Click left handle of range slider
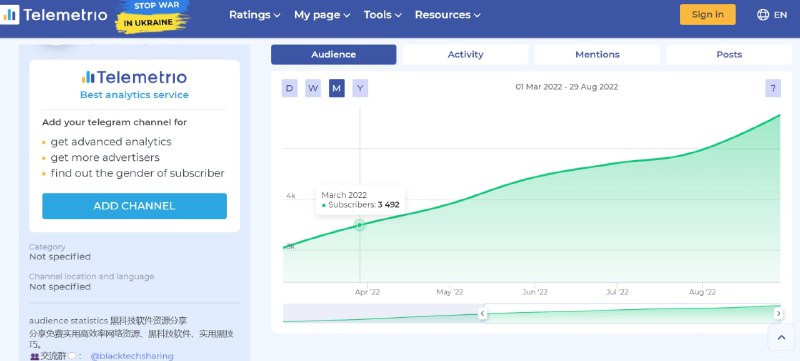The image size is (800, 361). (482, 314)
